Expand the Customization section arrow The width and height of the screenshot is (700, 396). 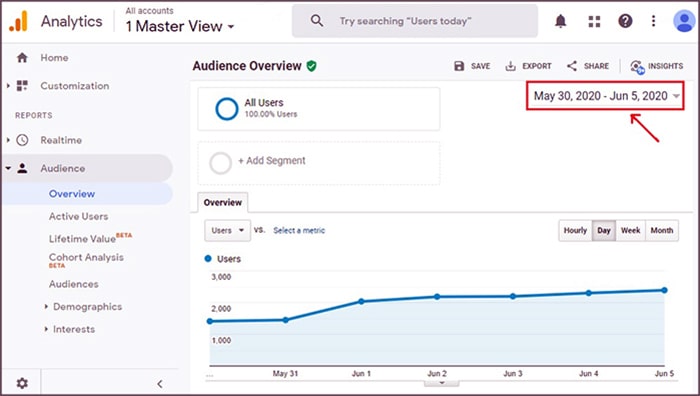tap(8, 86)
